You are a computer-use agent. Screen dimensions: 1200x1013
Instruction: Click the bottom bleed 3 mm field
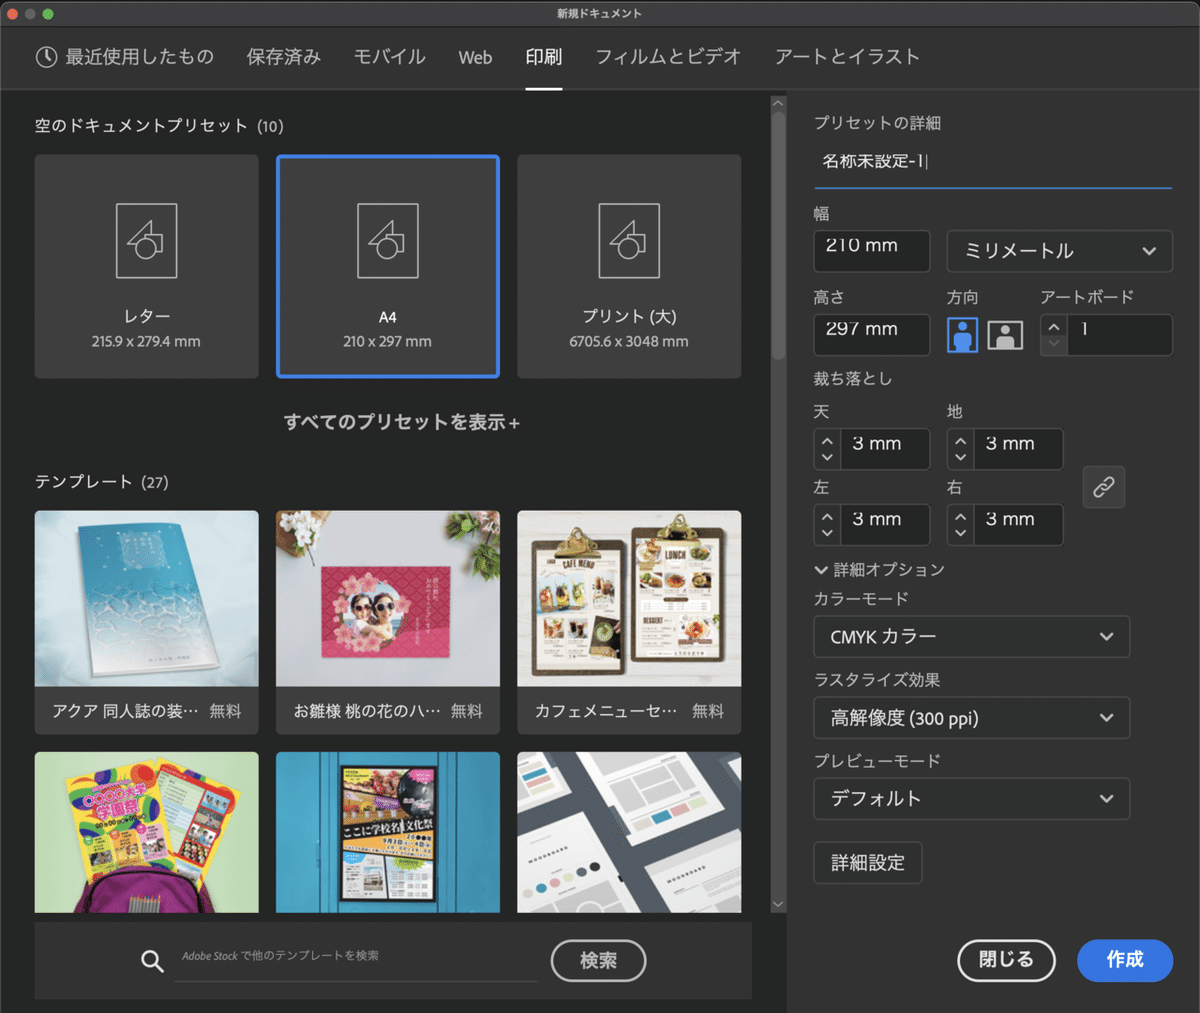point(1017,449)
